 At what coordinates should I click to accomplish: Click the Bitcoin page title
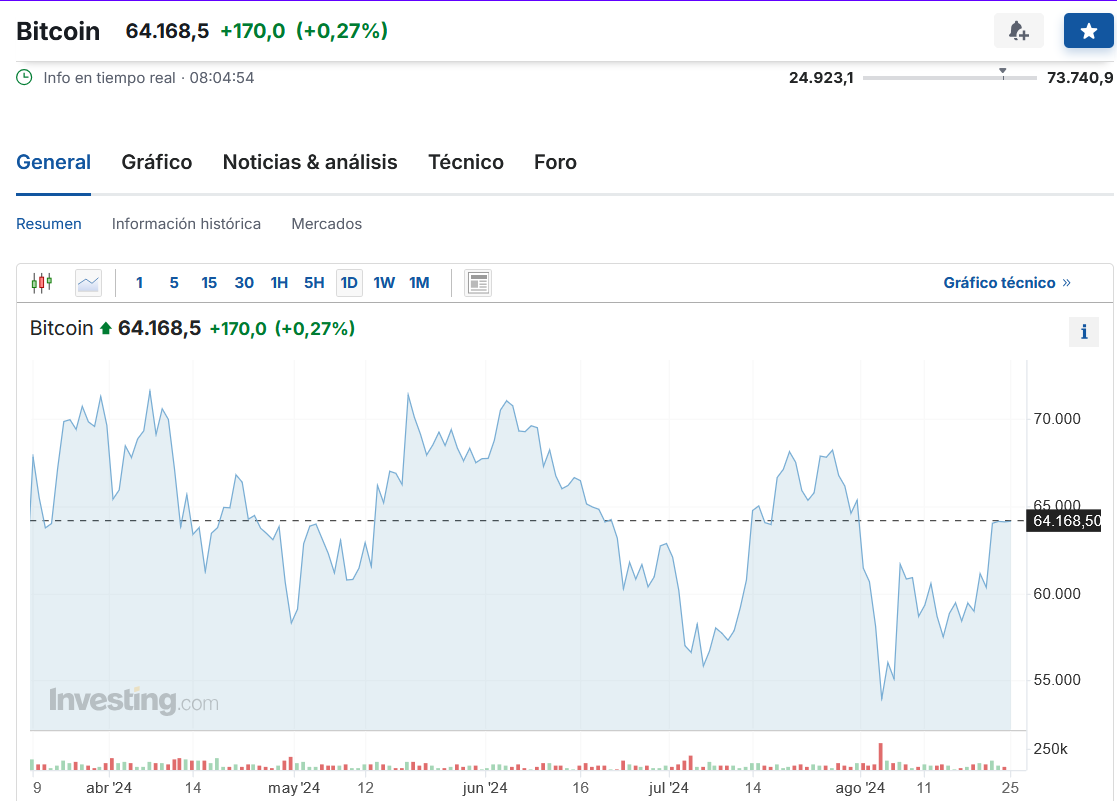(58, 31)
